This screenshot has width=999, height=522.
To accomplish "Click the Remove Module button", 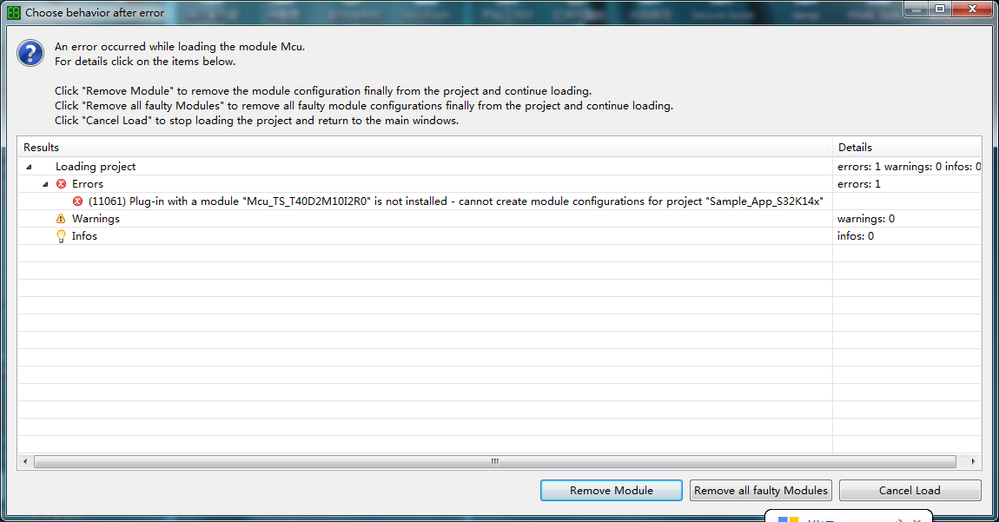I will pos(611,490).
